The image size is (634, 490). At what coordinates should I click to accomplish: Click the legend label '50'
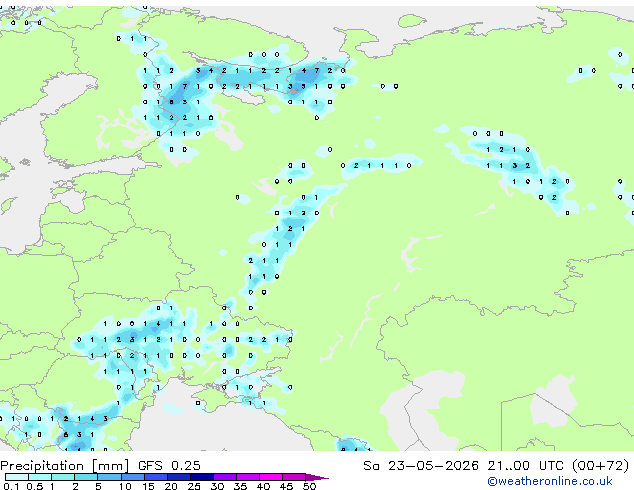click(x=309, y=486)
